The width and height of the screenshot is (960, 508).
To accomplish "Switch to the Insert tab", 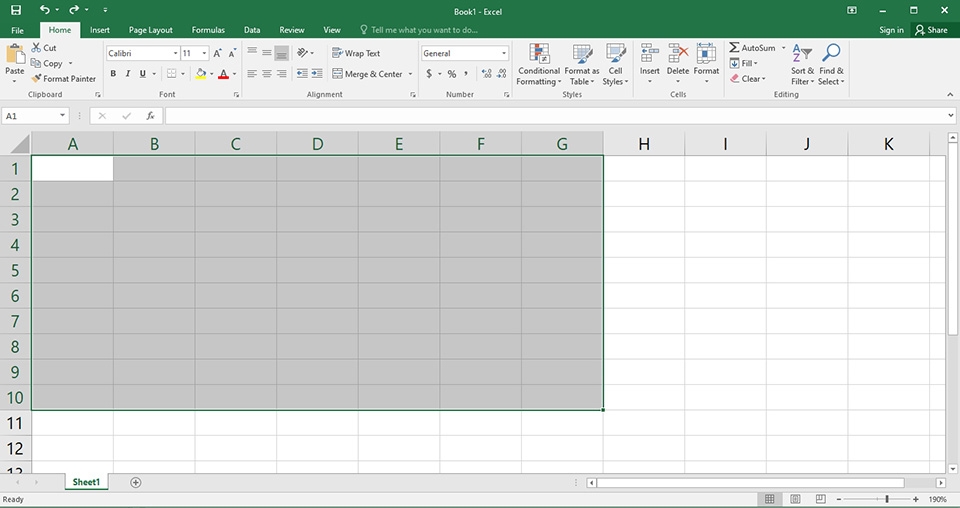I will pos(100,30).
